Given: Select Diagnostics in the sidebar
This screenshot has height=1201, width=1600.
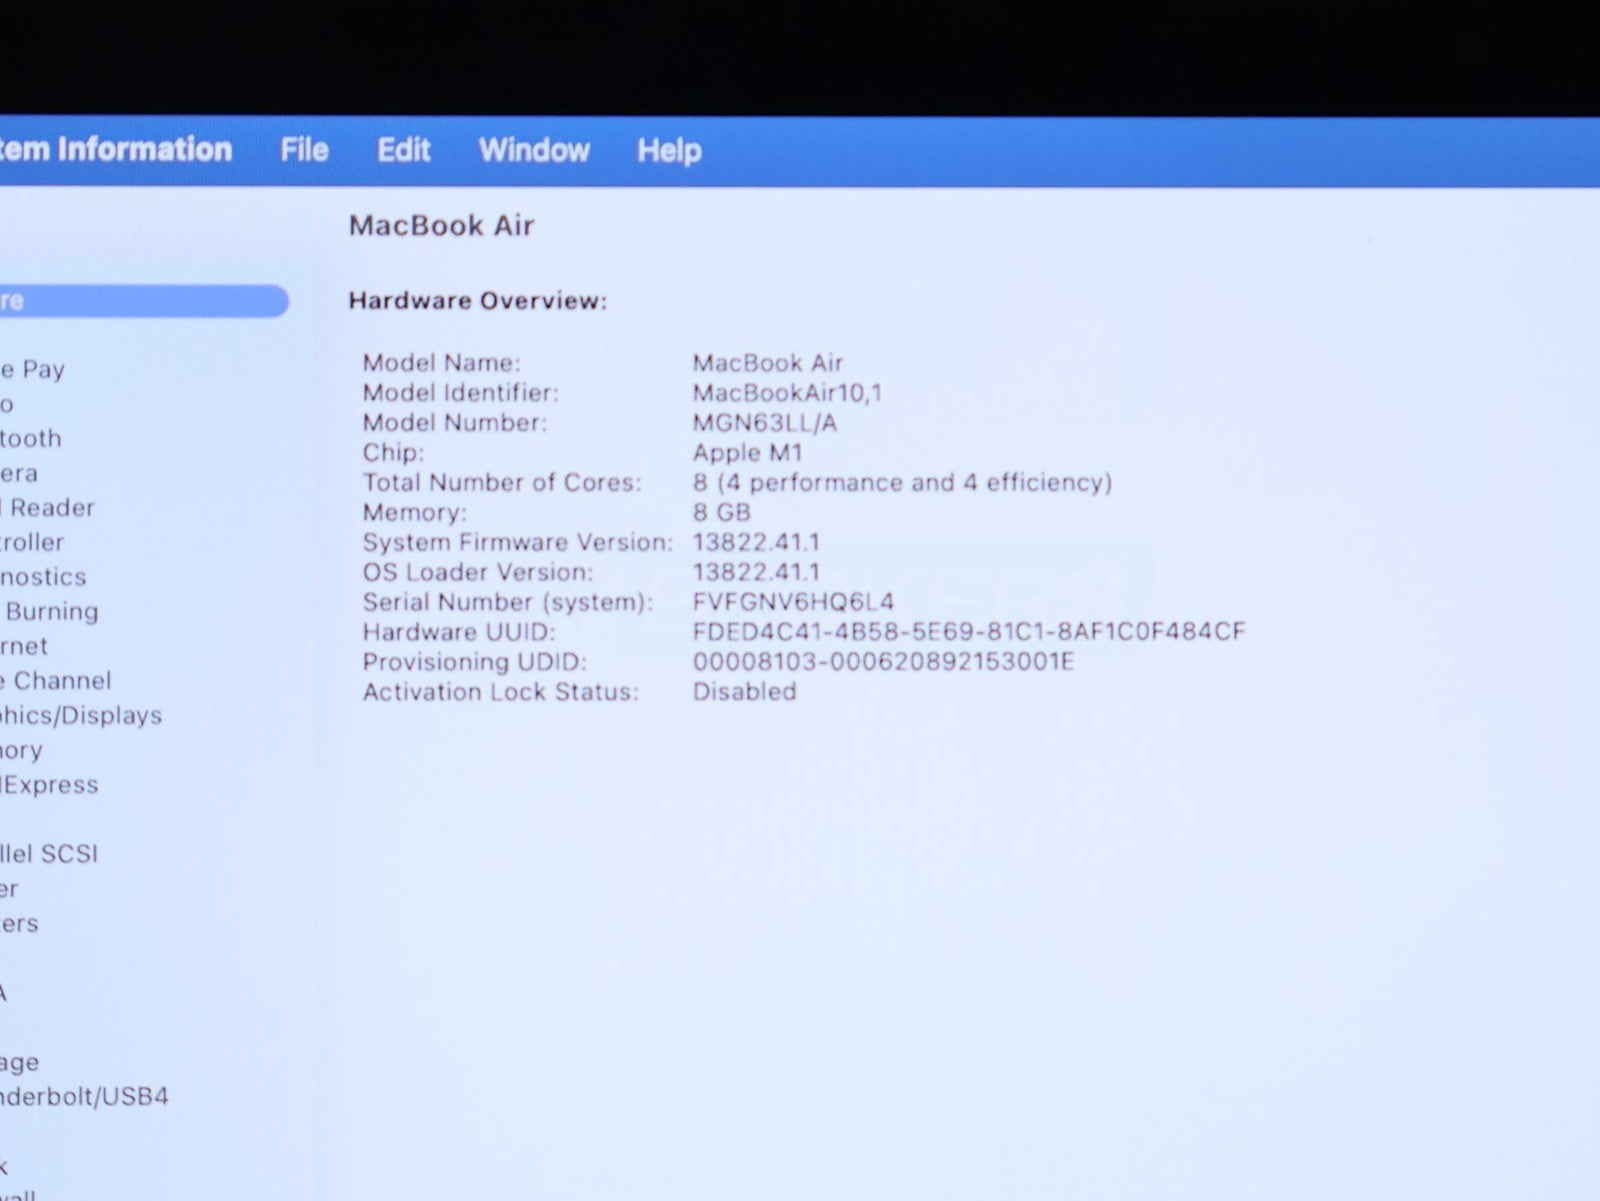Looking at the screenshot, I should coord(44,577).
